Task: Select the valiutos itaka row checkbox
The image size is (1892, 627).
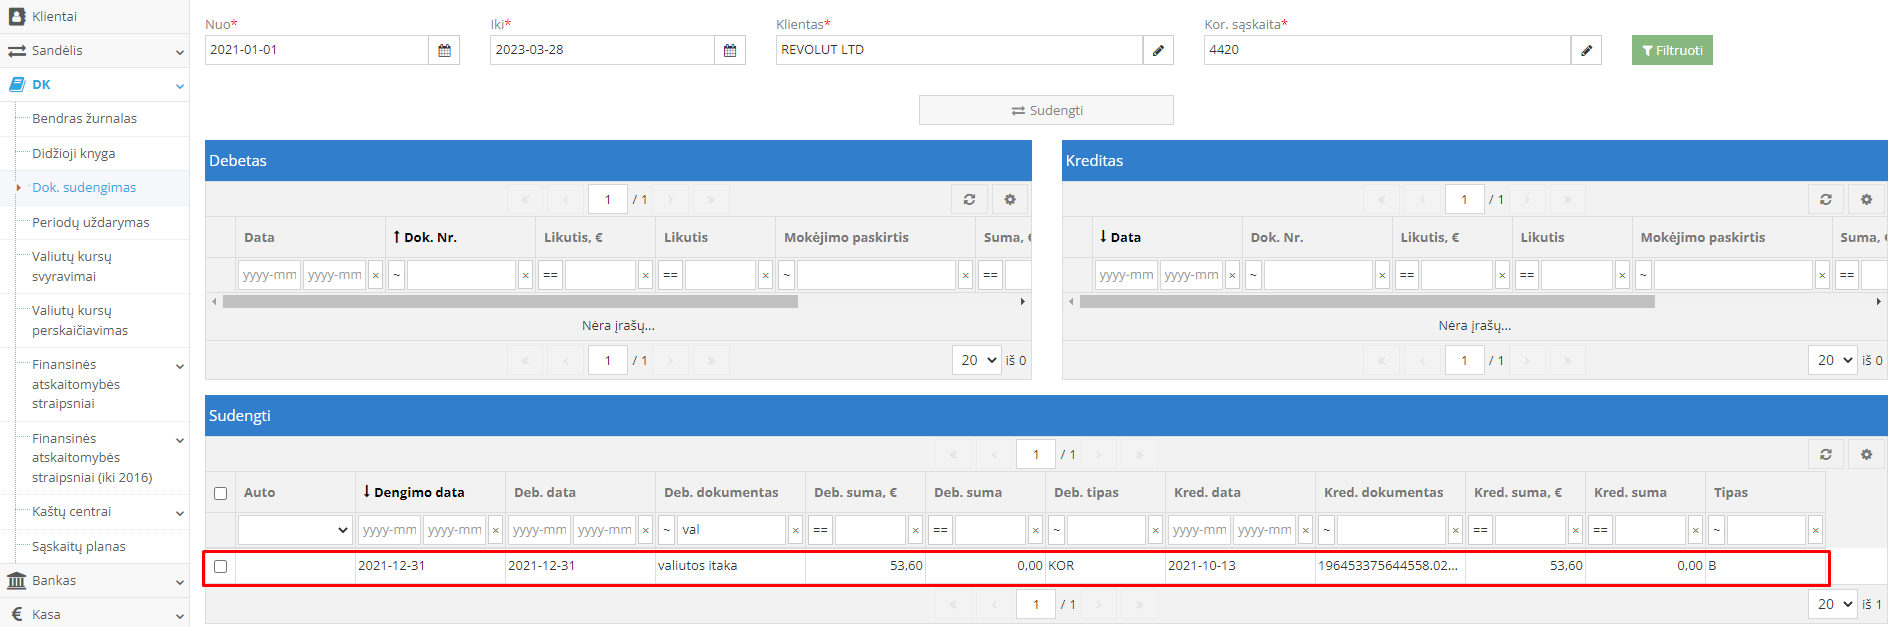Action: pos(221,566)
